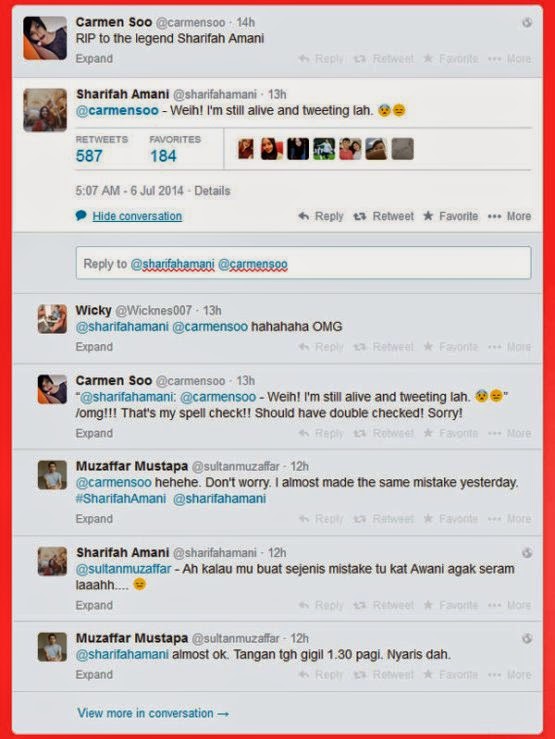Open Carmen Soo's avatar on top tweet
Viewport: 555px width, 739px height.
coord(45,38)
